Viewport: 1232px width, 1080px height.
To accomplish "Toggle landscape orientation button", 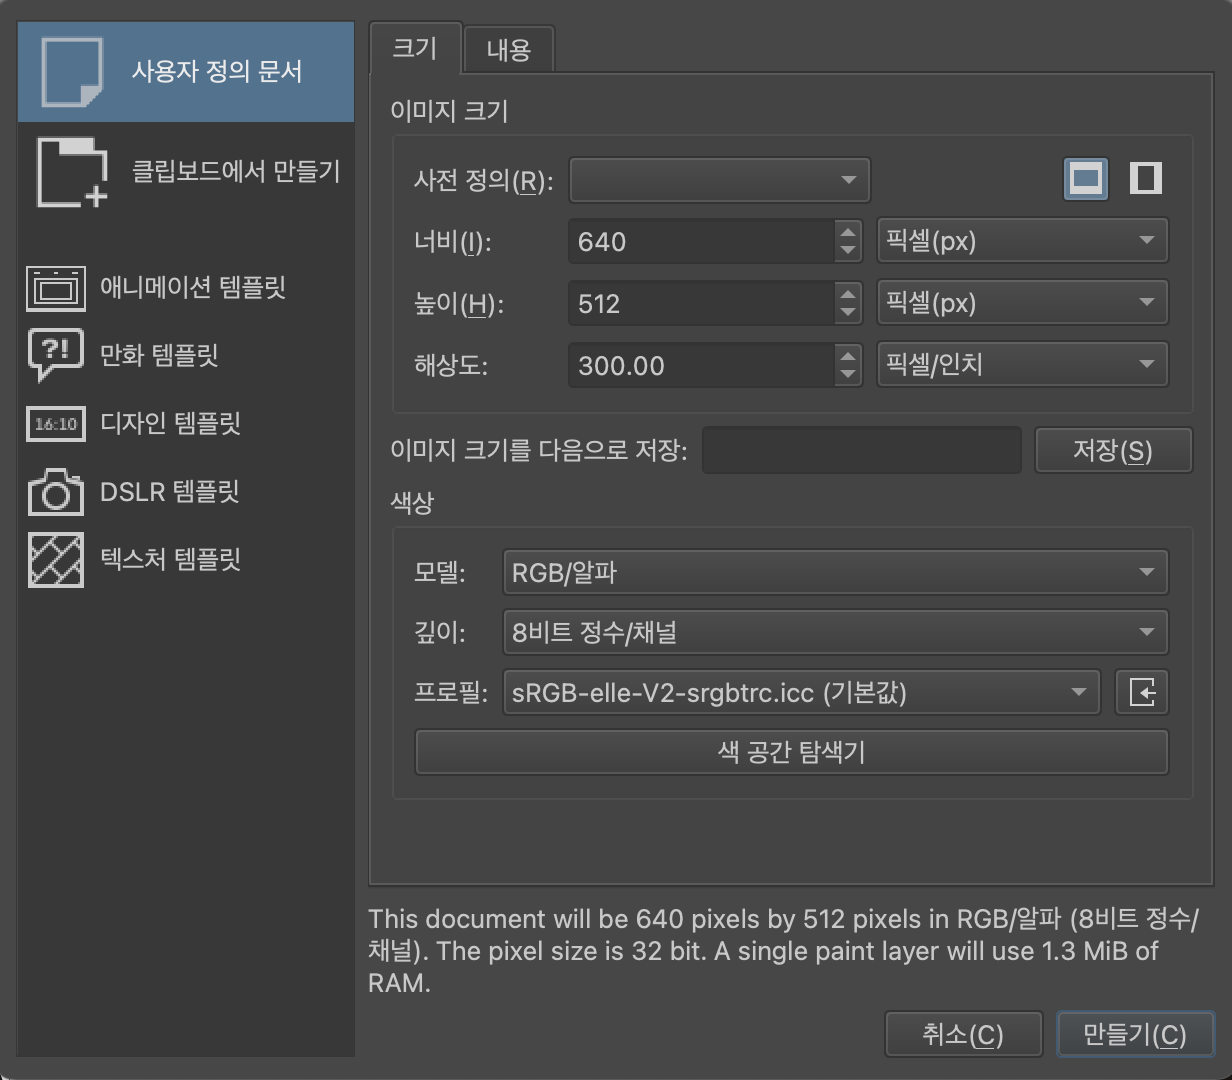I will pos(1085,179).
